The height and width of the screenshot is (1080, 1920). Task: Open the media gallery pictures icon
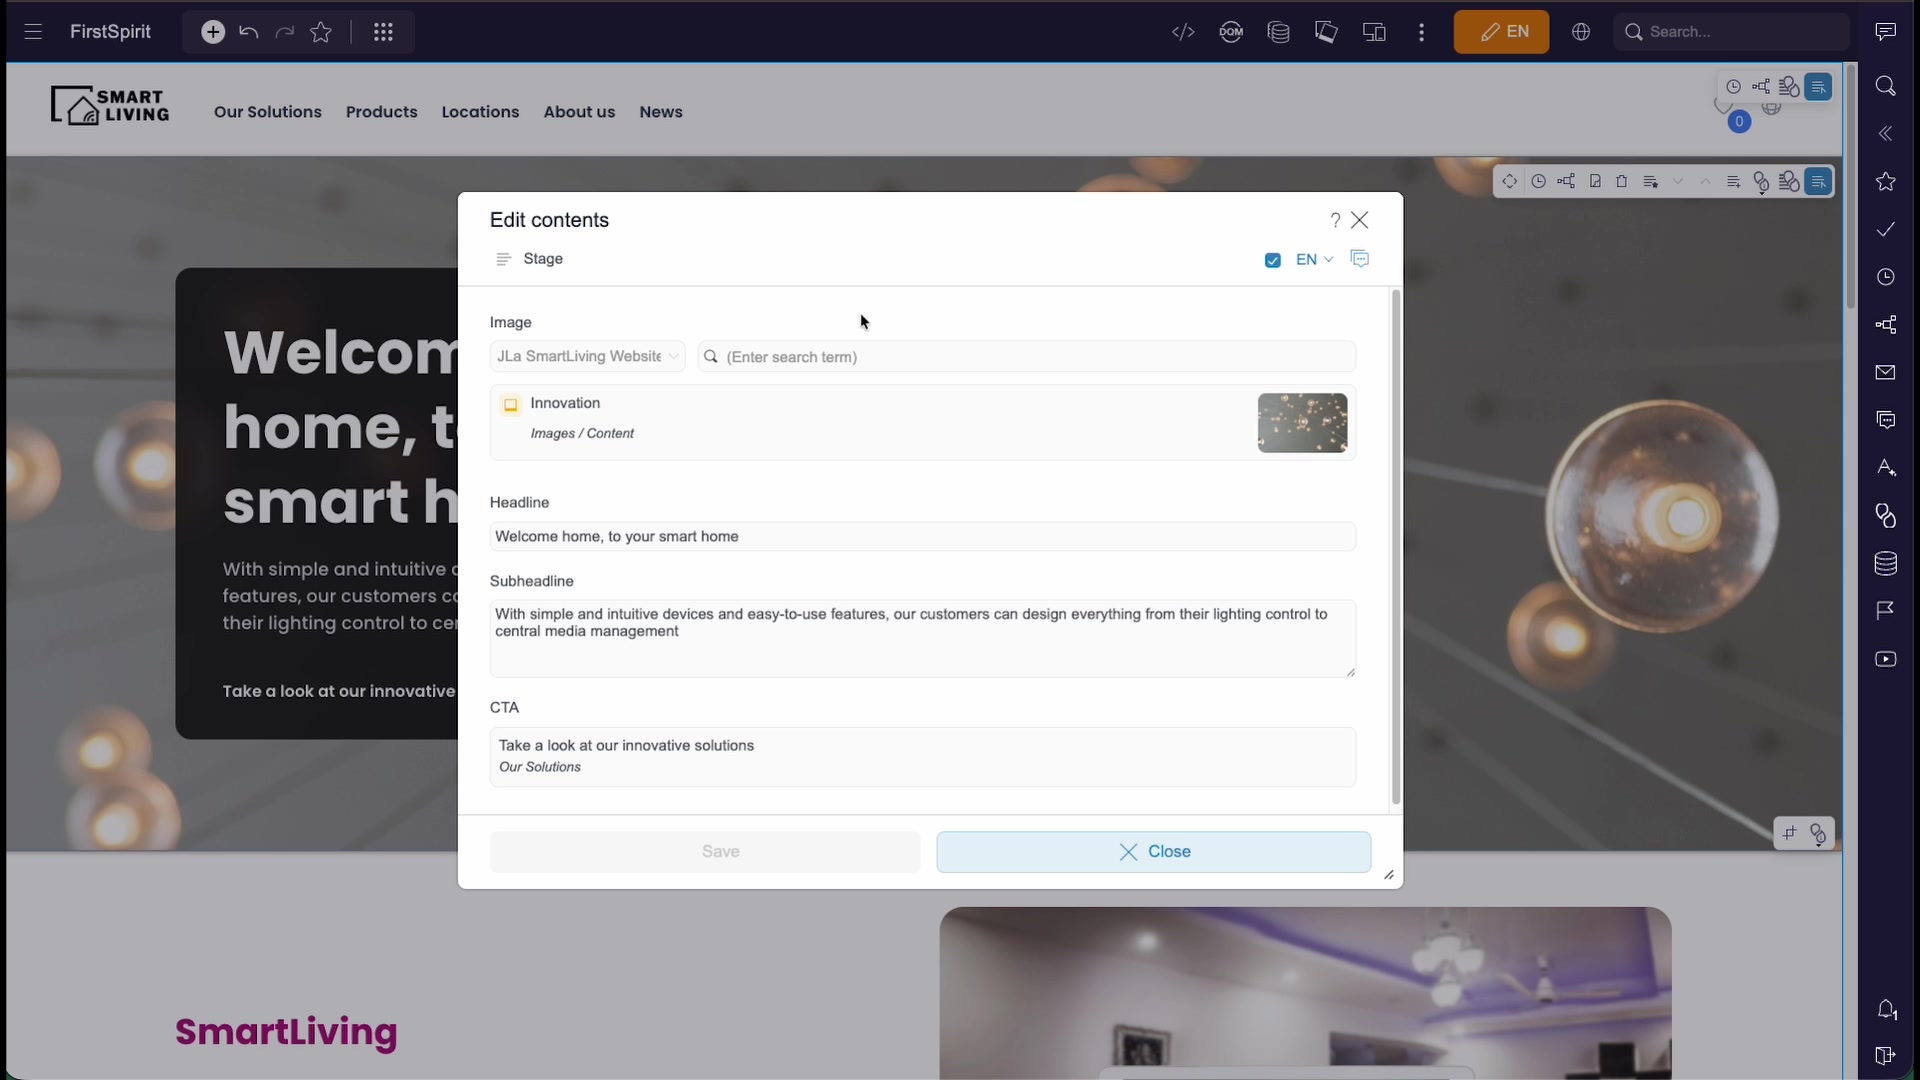(1326, 32)
